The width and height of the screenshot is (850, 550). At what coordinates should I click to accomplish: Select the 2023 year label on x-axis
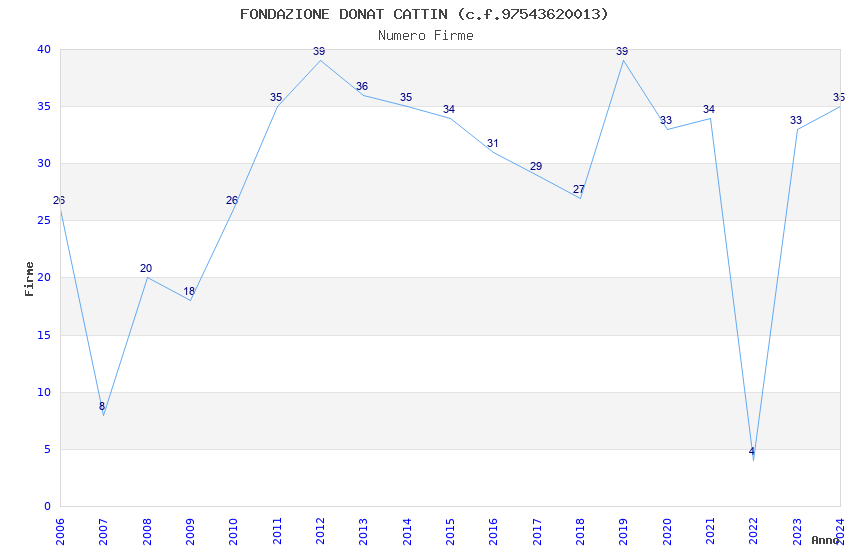point(797,532)
